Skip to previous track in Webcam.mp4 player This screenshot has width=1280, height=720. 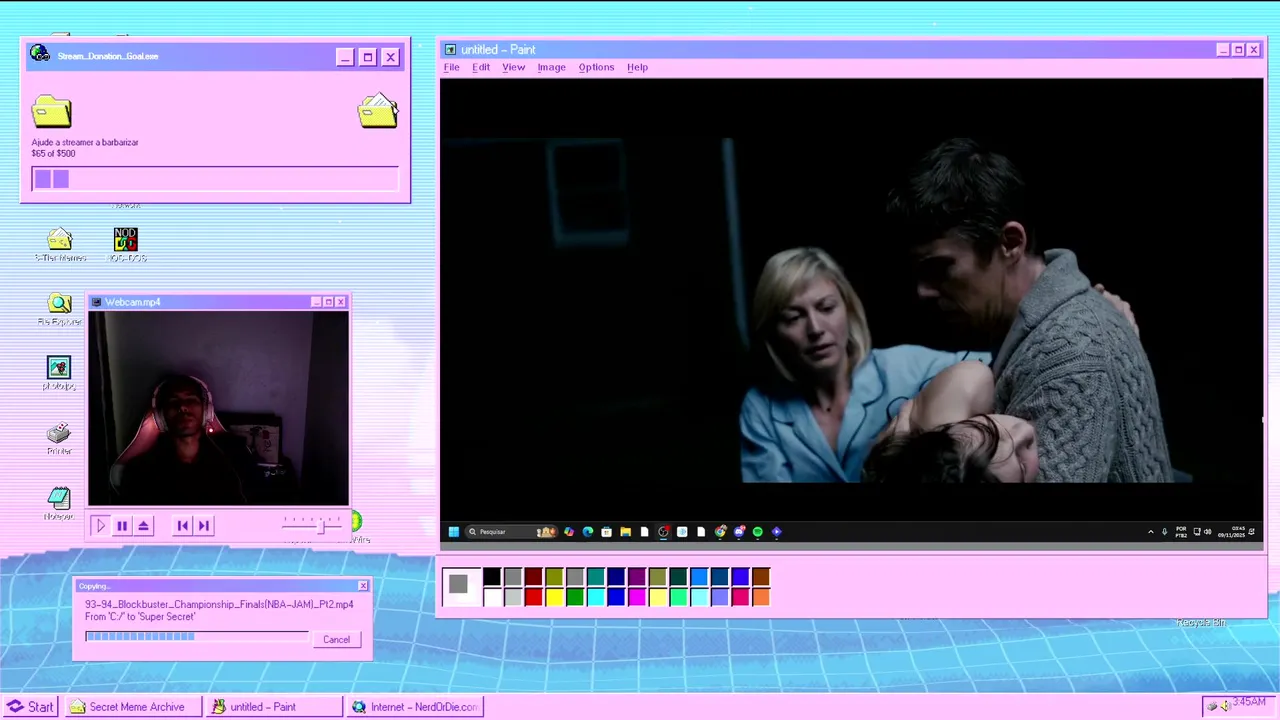[x=182, y=525]
